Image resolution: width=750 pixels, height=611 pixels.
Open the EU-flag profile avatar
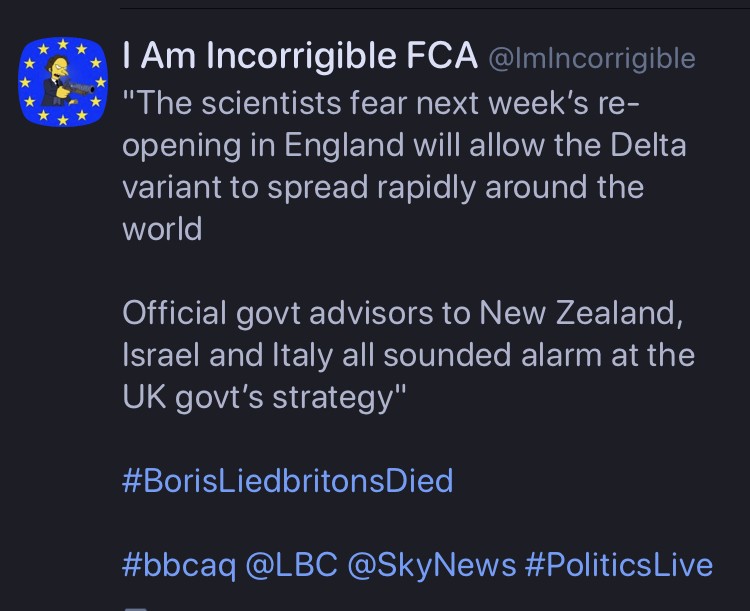[63, 82]
